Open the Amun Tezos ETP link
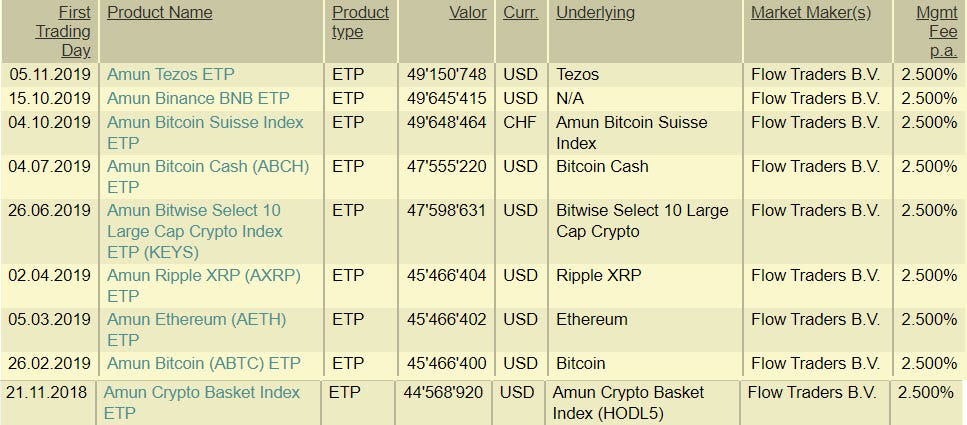967x425 pixels. pyautogui.click(x=171, y=75)
